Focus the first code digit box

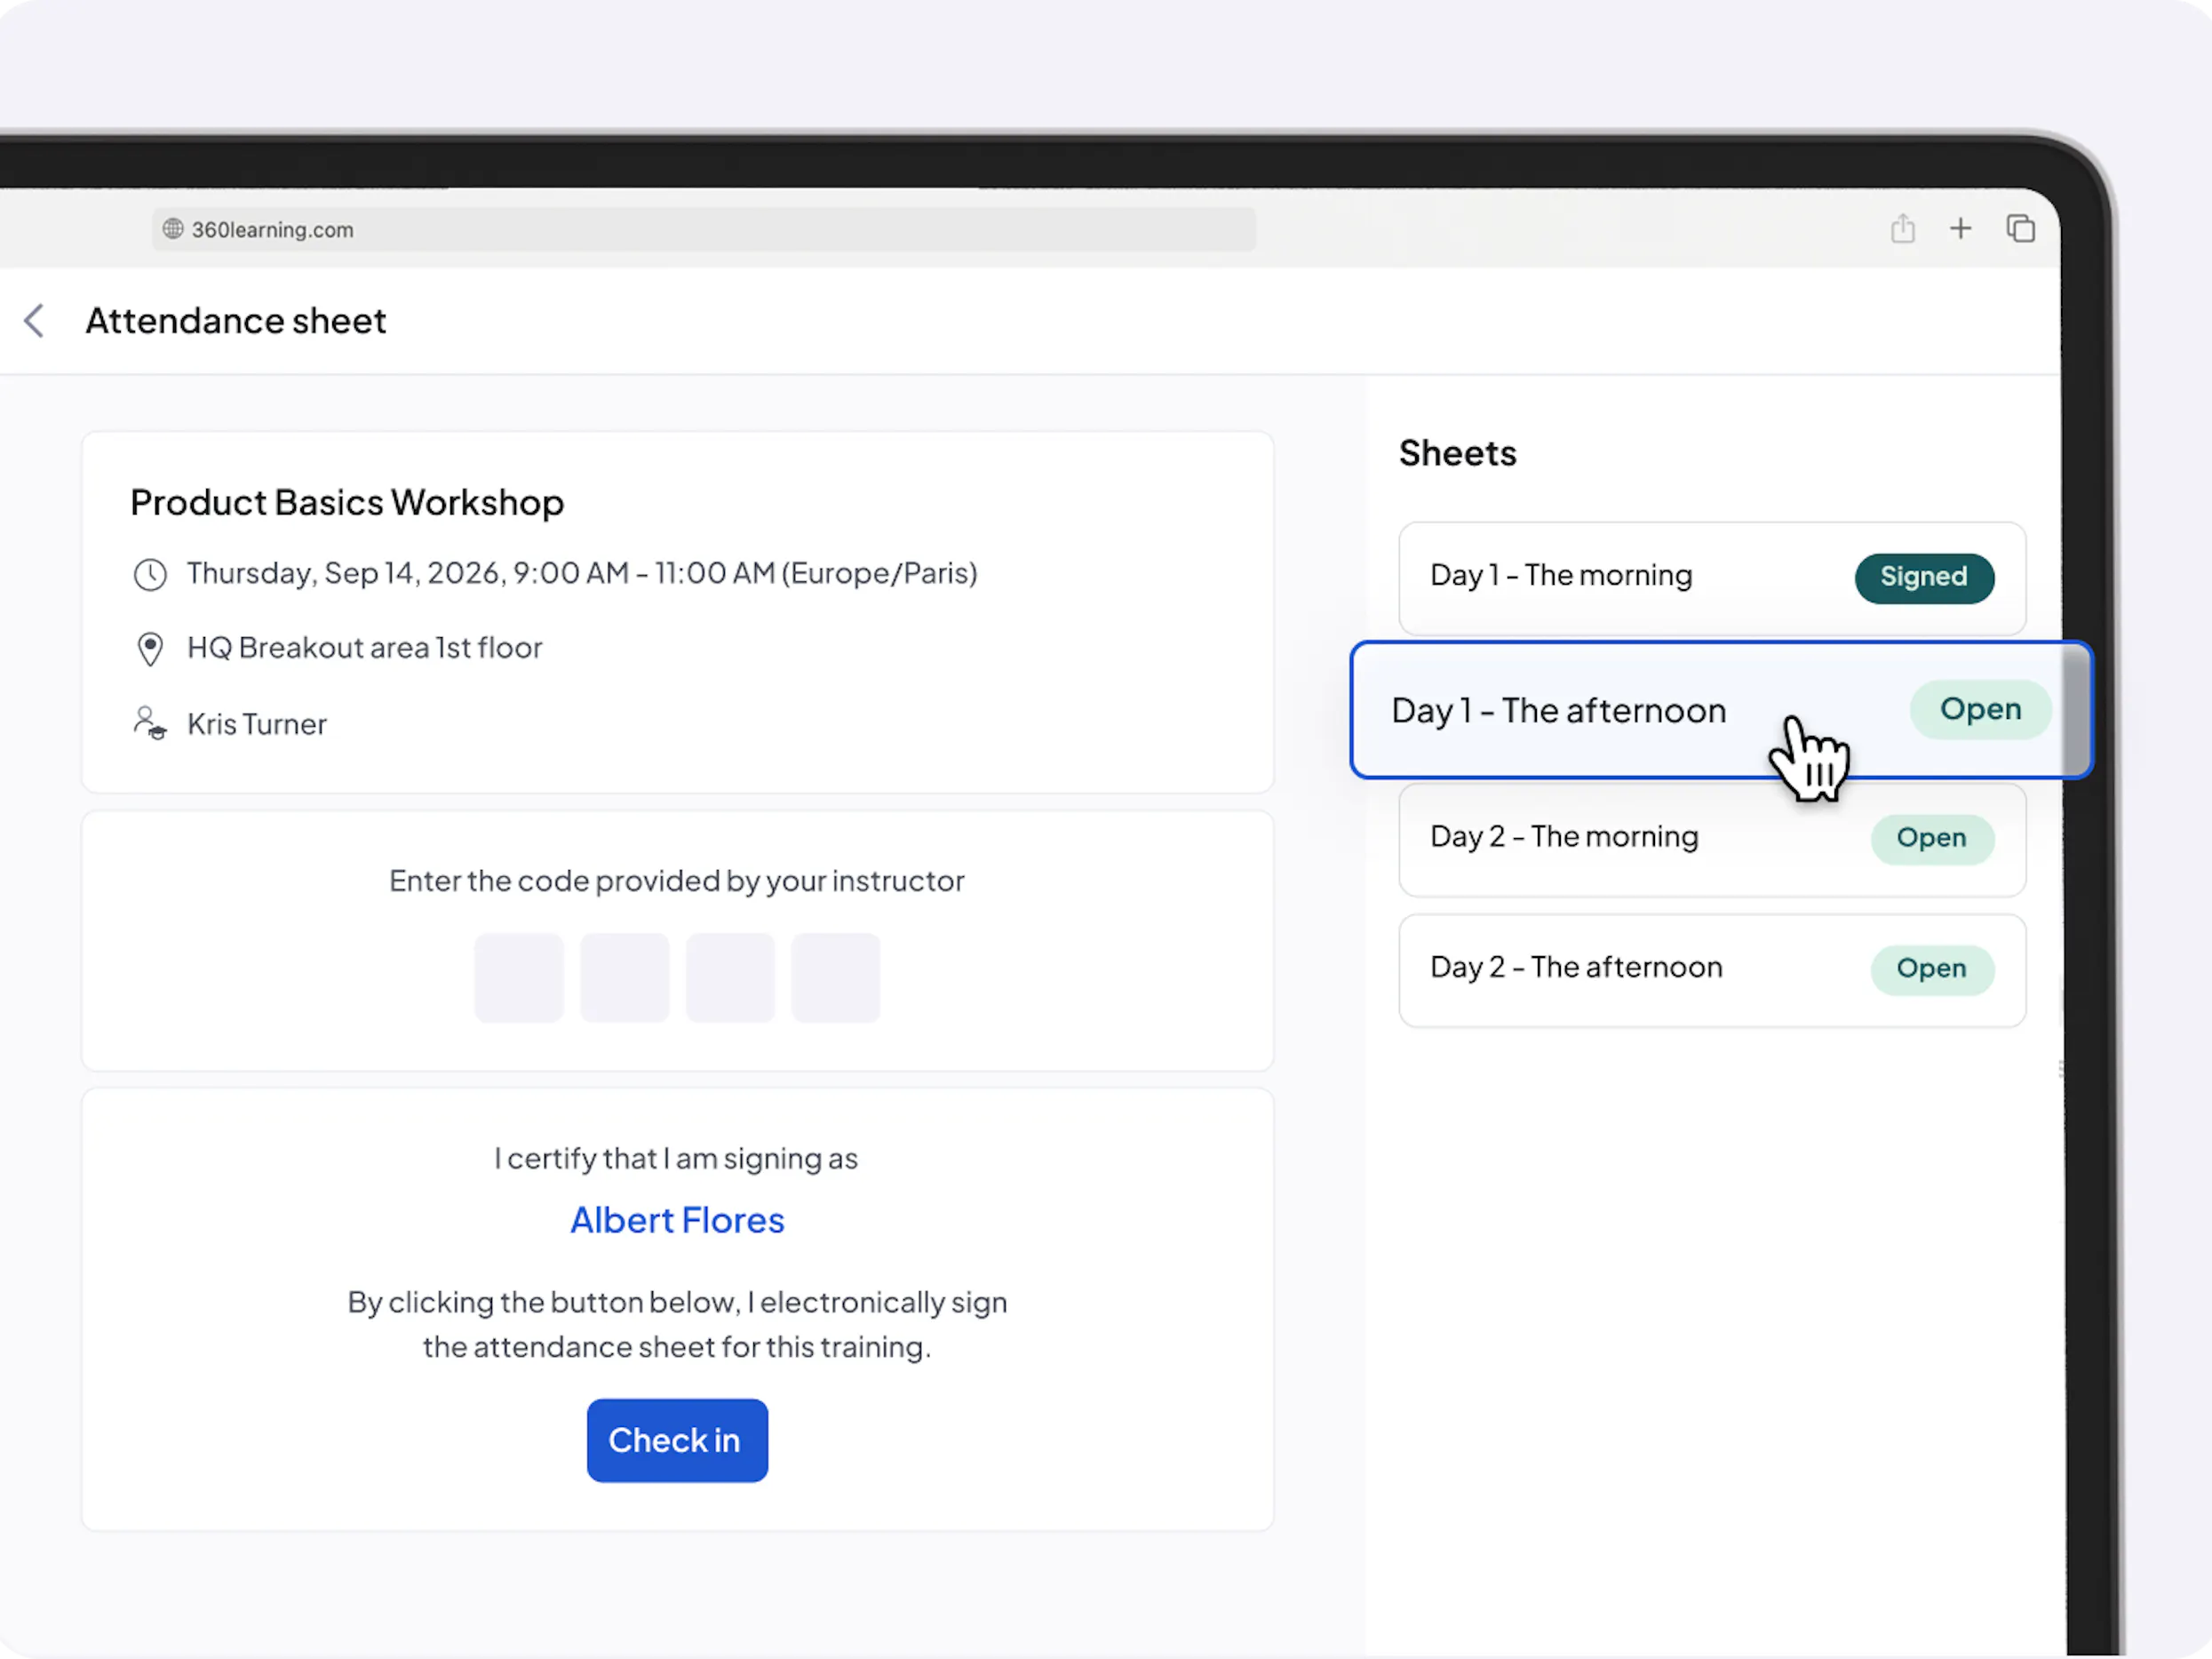(x=519, y=978)
